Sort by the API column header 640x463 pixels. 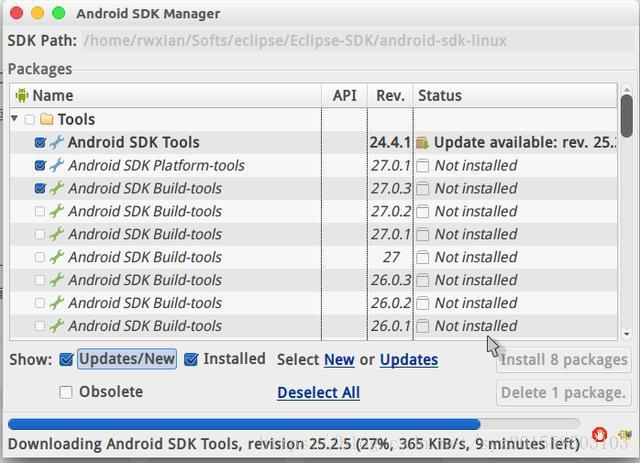pyautogui.click(x=344, y=96)
